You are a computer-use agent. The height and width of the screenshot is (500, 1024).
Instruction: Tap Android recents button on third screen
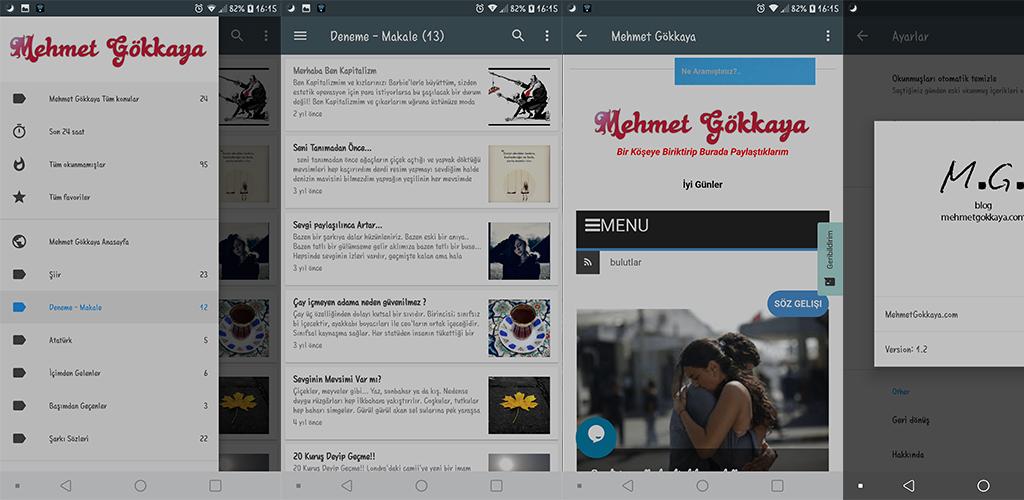click(777, 486)
